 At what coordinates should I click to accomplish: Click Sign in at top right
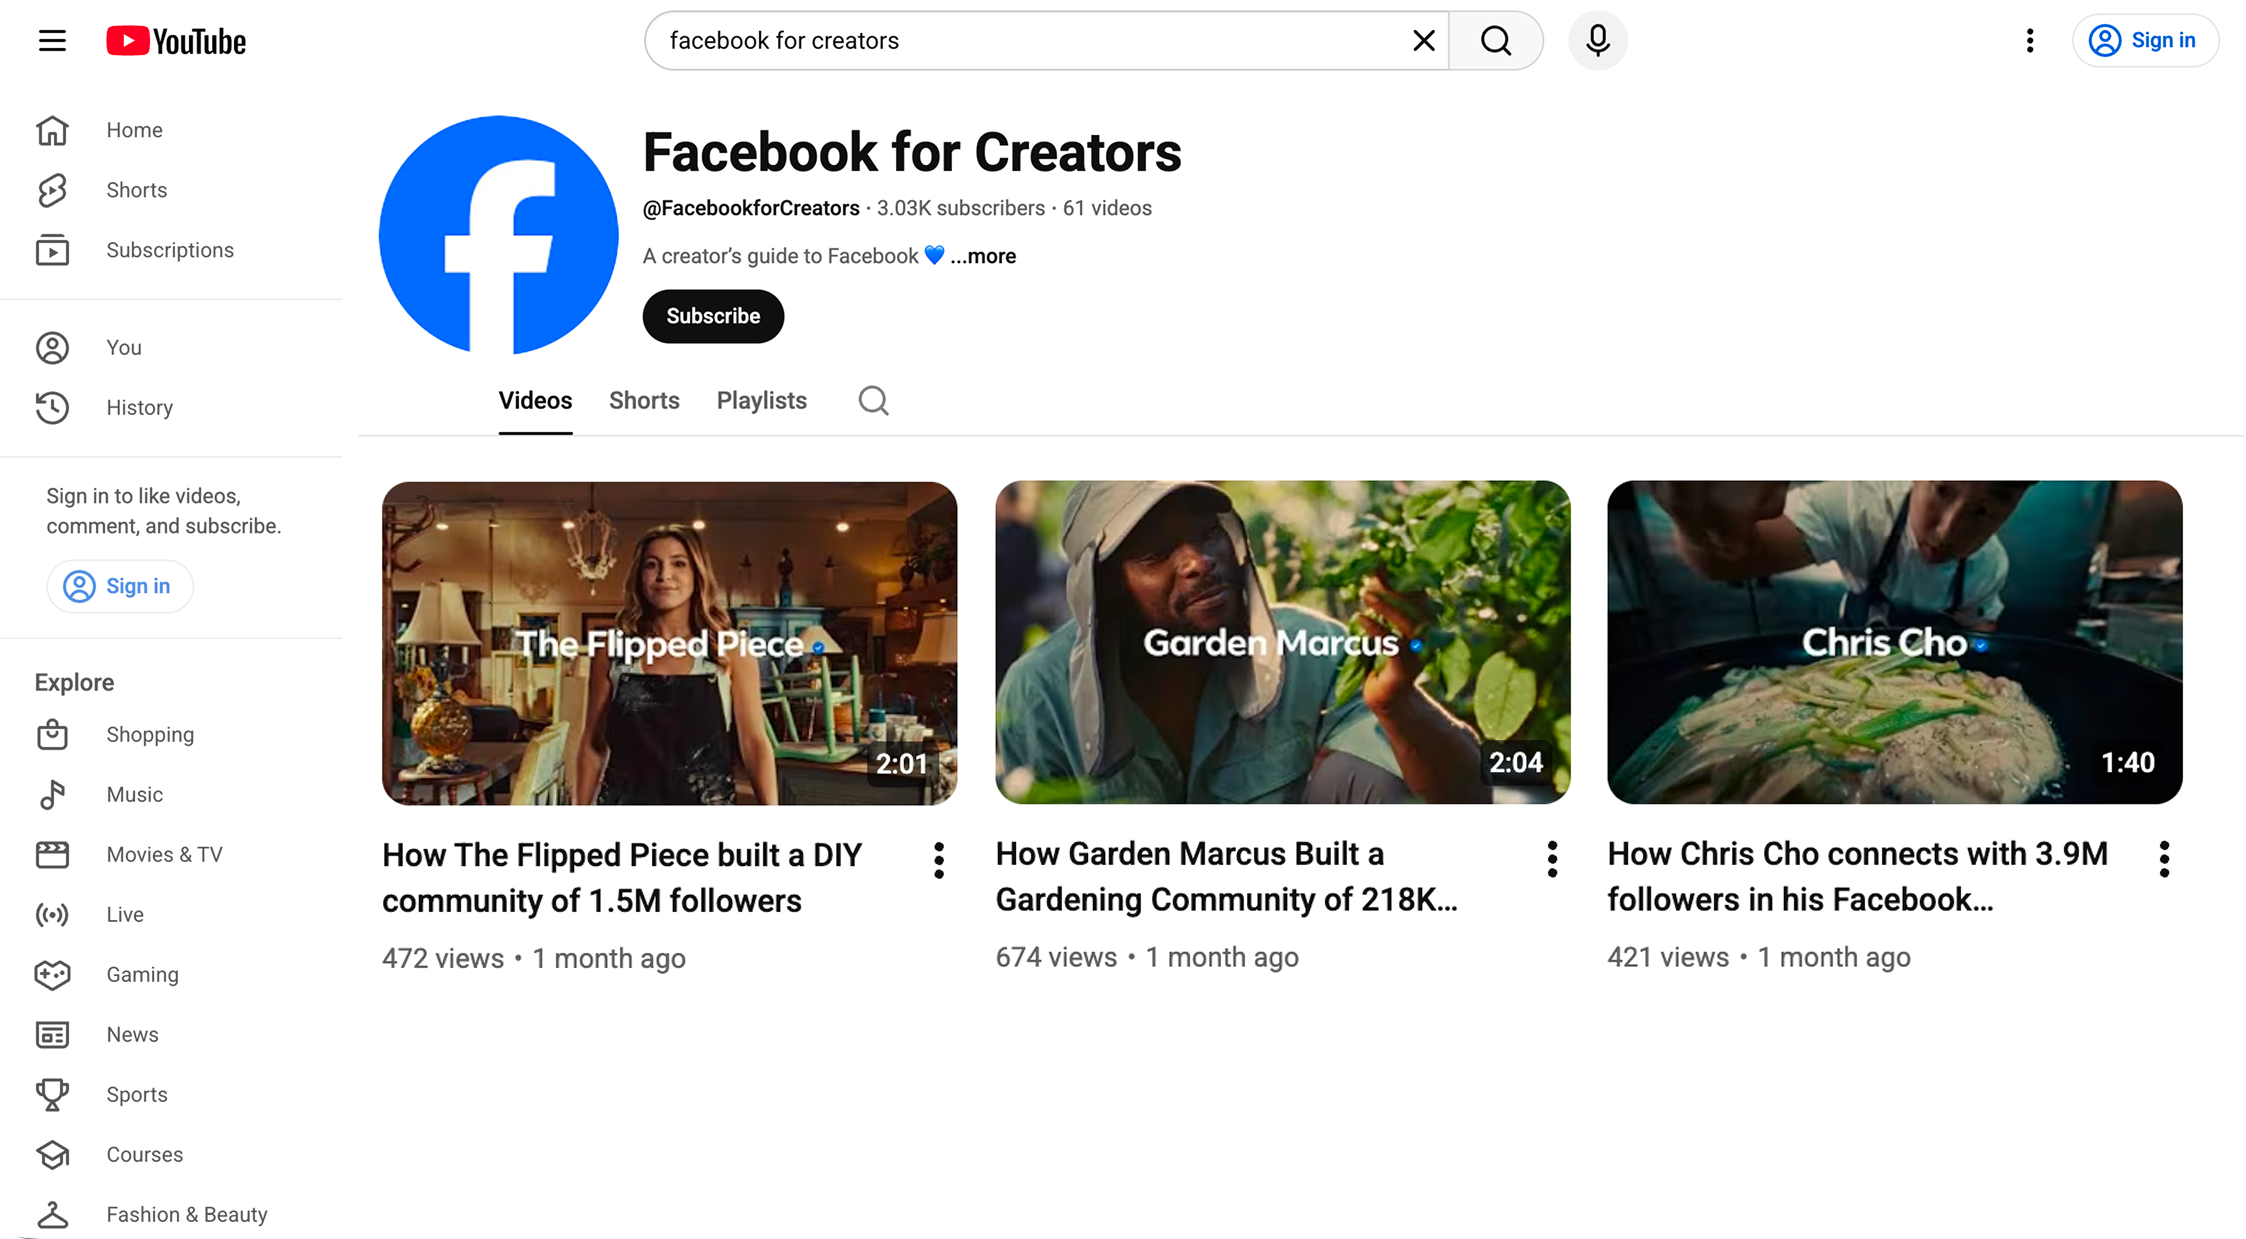[x=2145, y=41]
